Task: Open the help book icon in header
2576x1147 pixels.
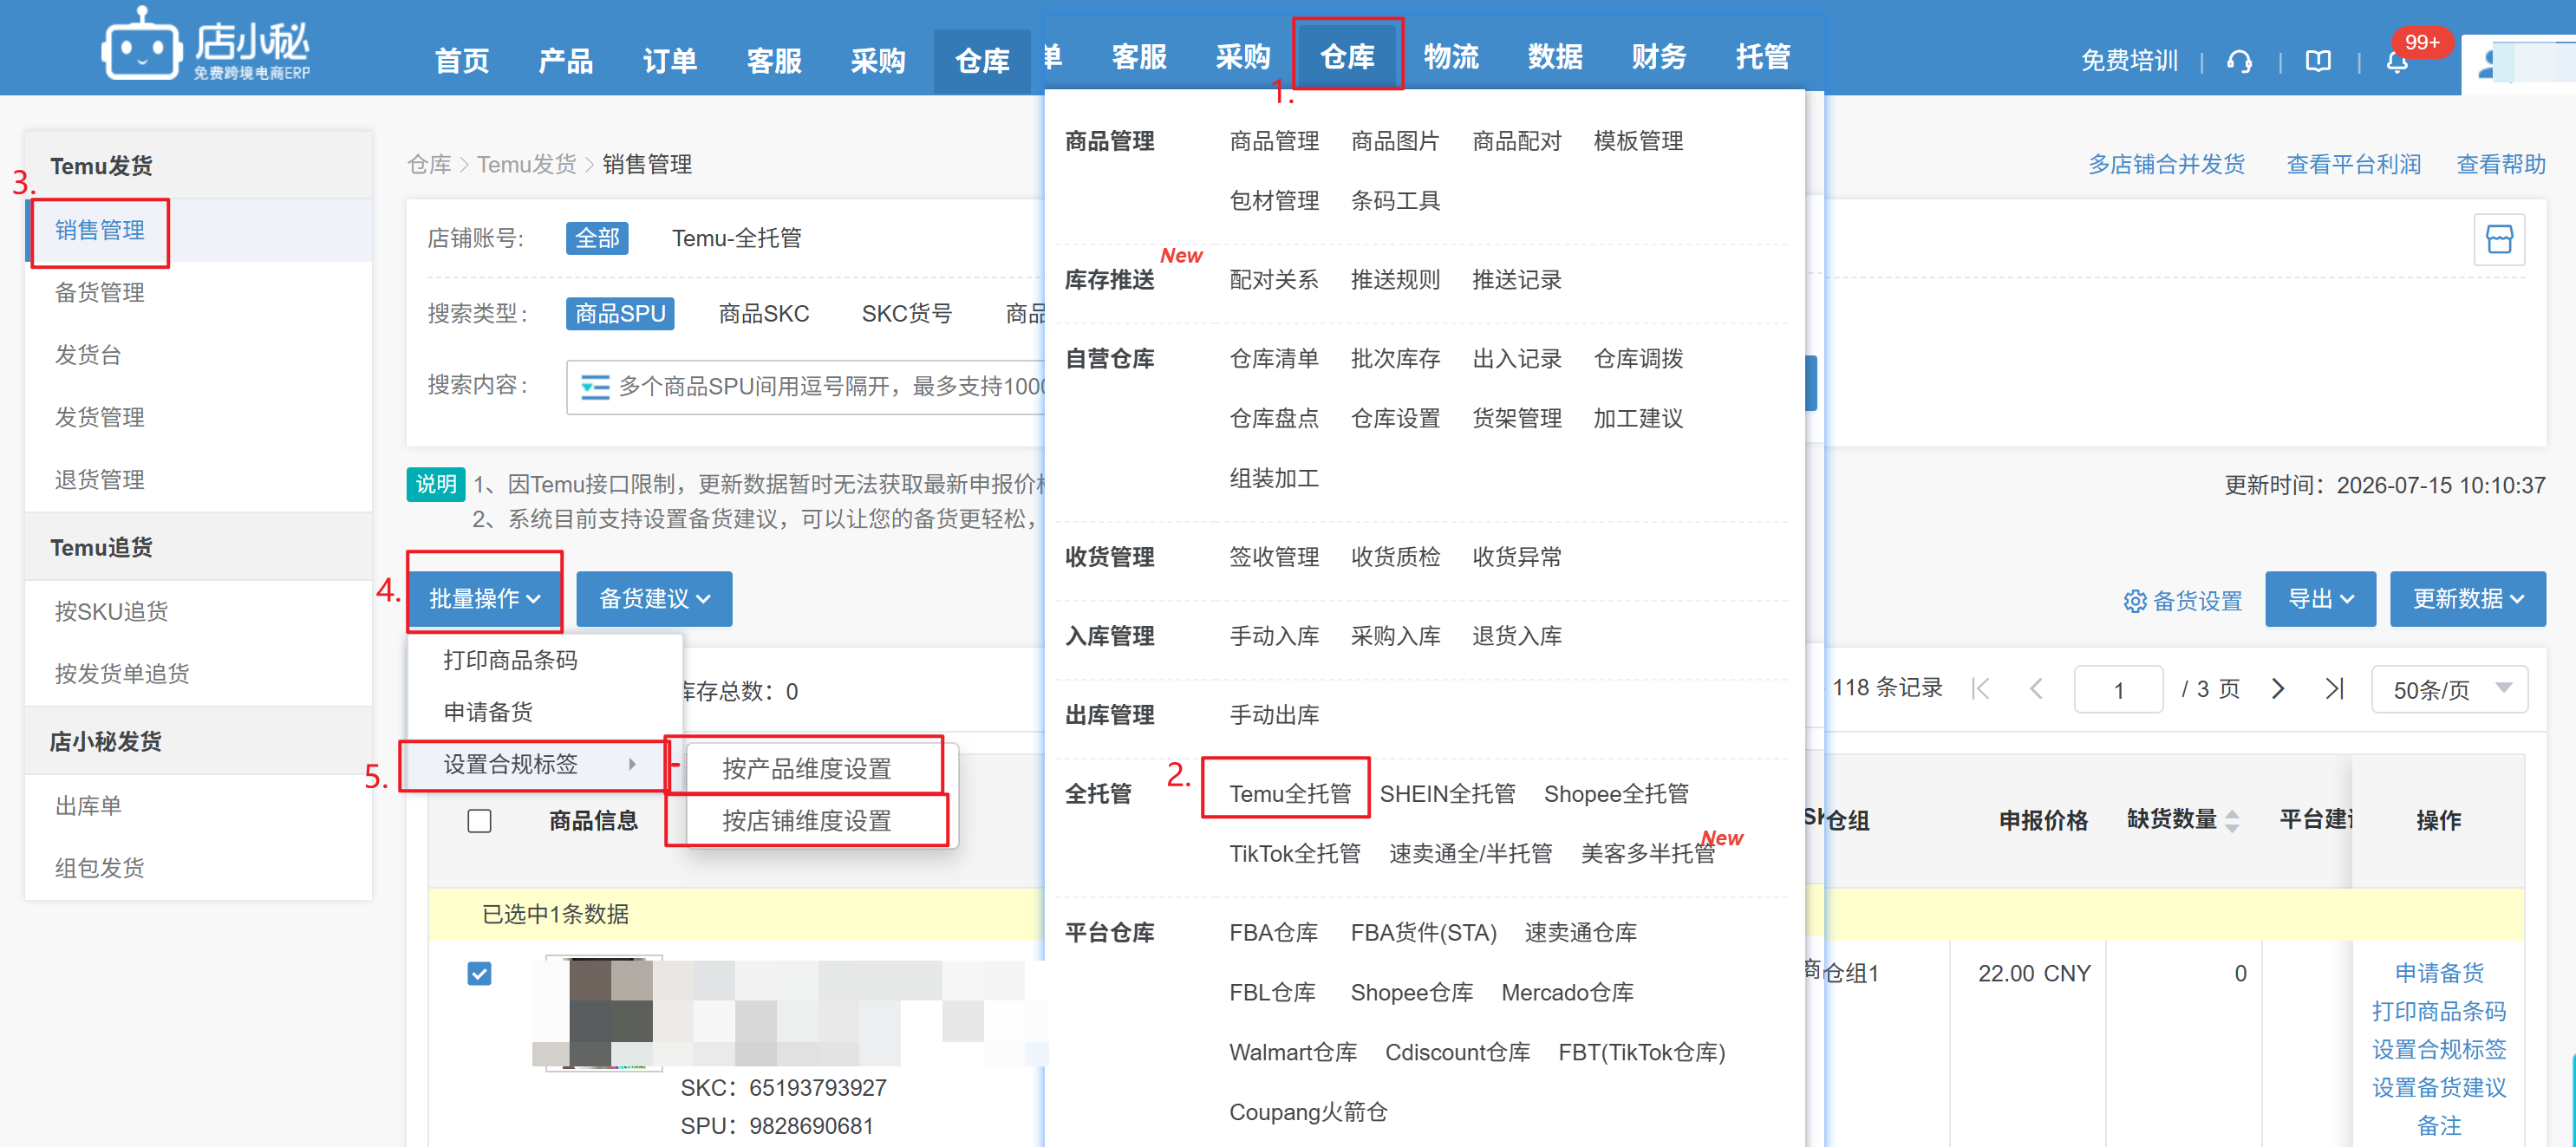Action: [2317, 62]
